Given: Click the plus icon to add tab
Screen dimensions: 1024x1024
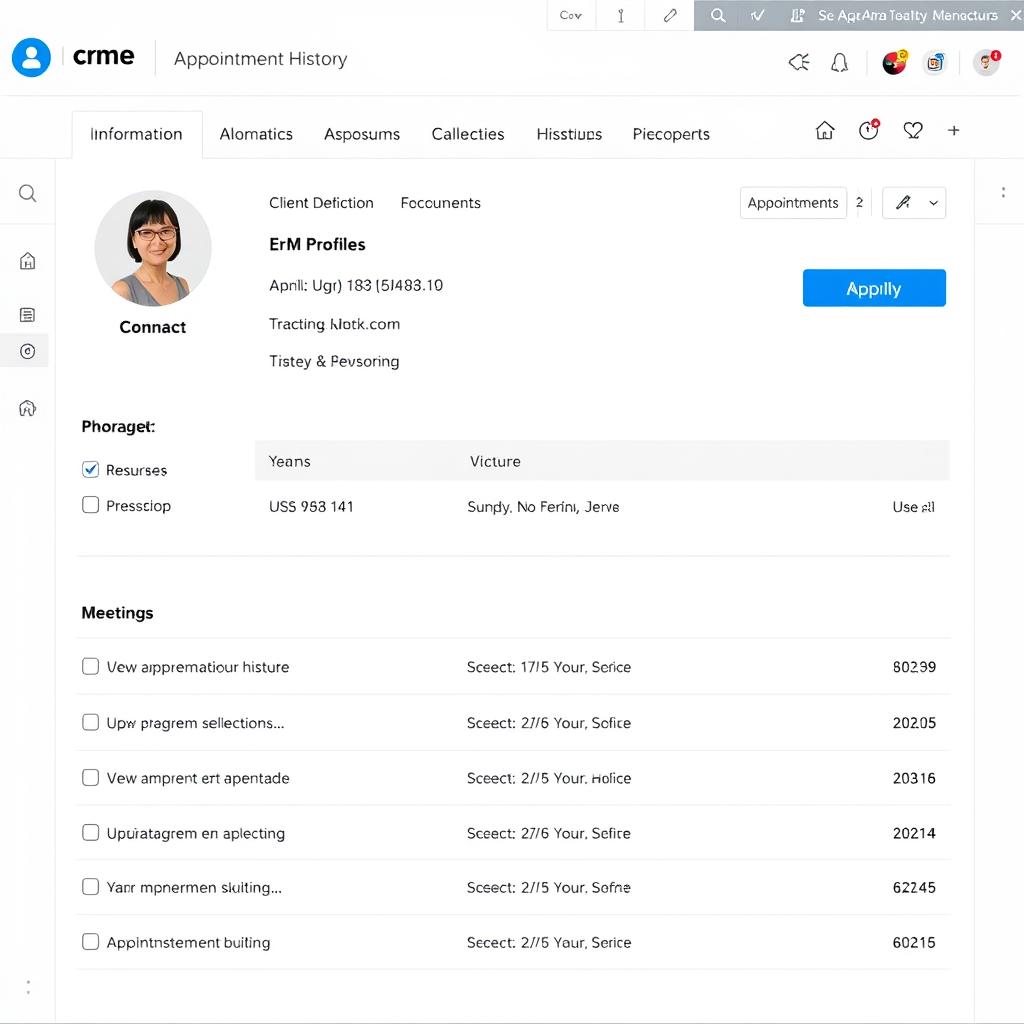Looking at the screenshot, I should [953, 130].
